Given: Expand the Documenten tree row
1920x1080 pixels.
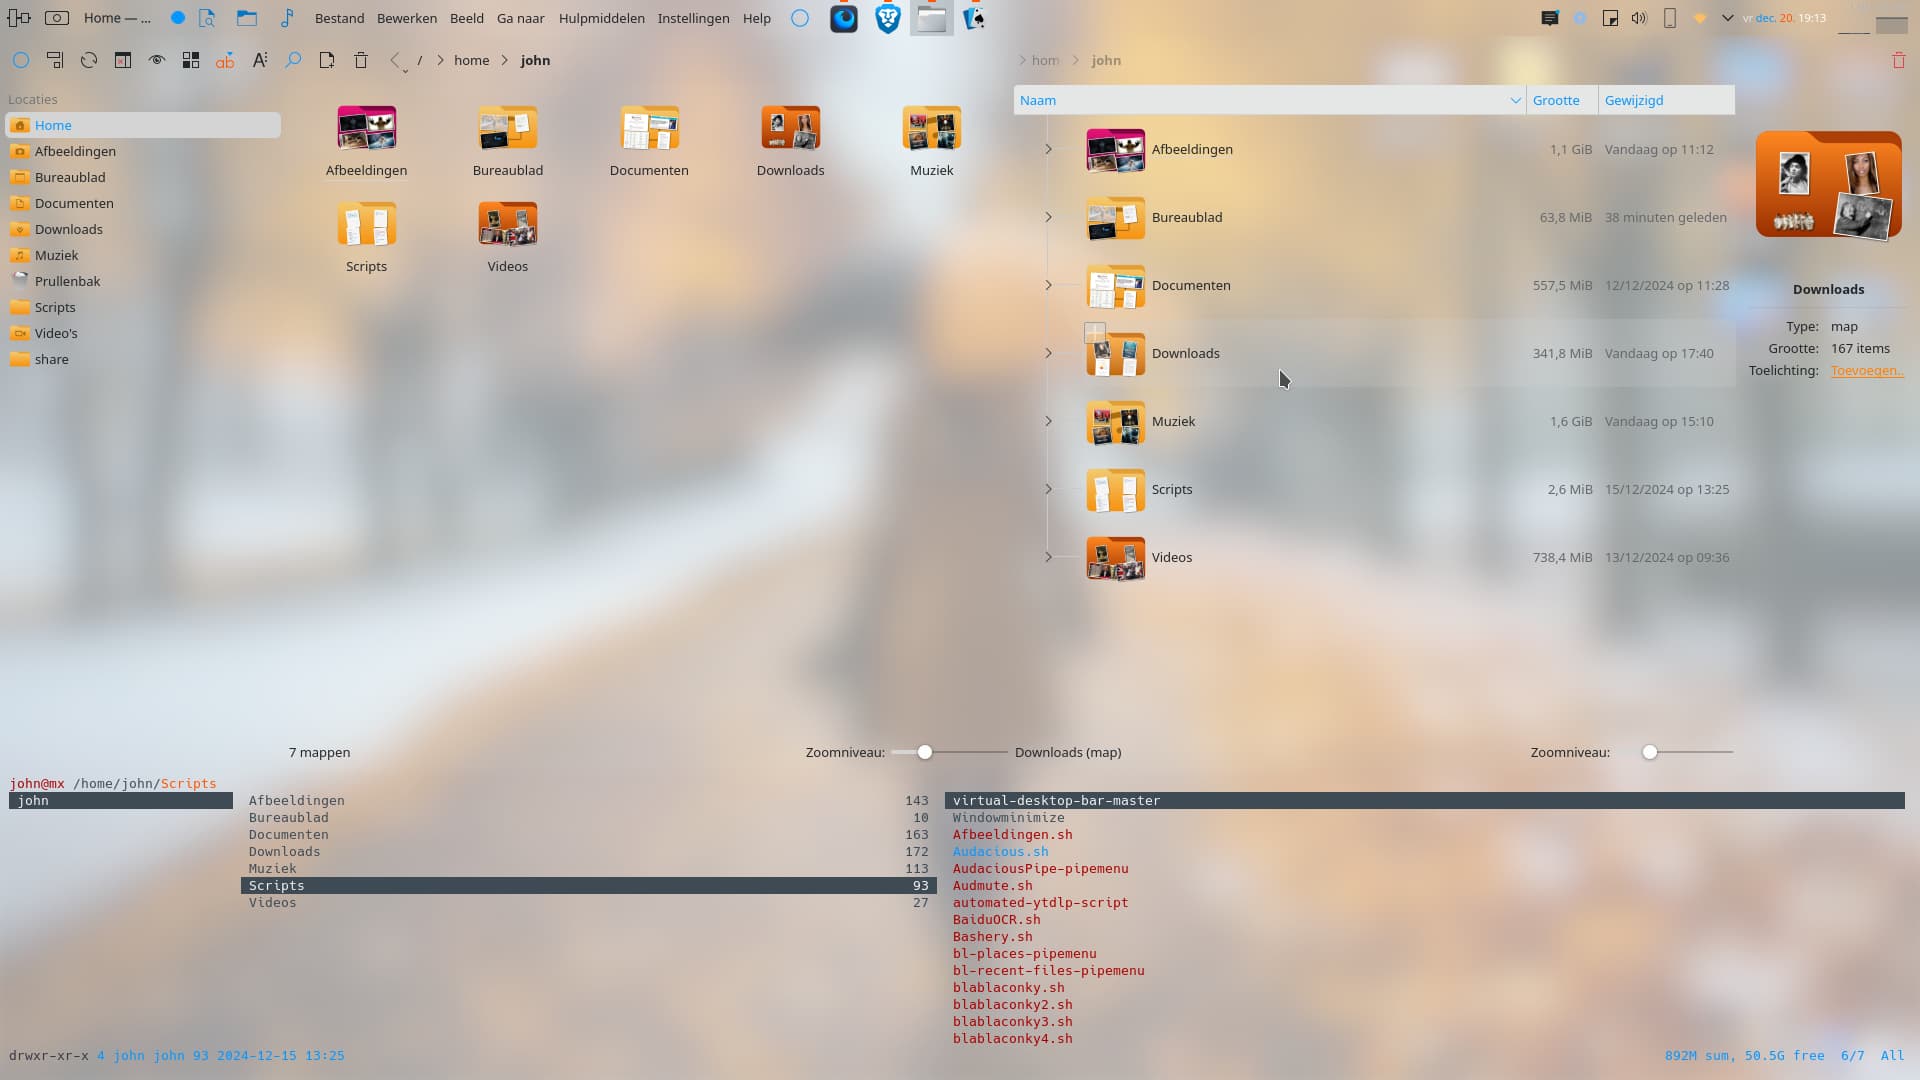Looking at the screenshot, I should pyautogui.click(x=1048, y=285).
